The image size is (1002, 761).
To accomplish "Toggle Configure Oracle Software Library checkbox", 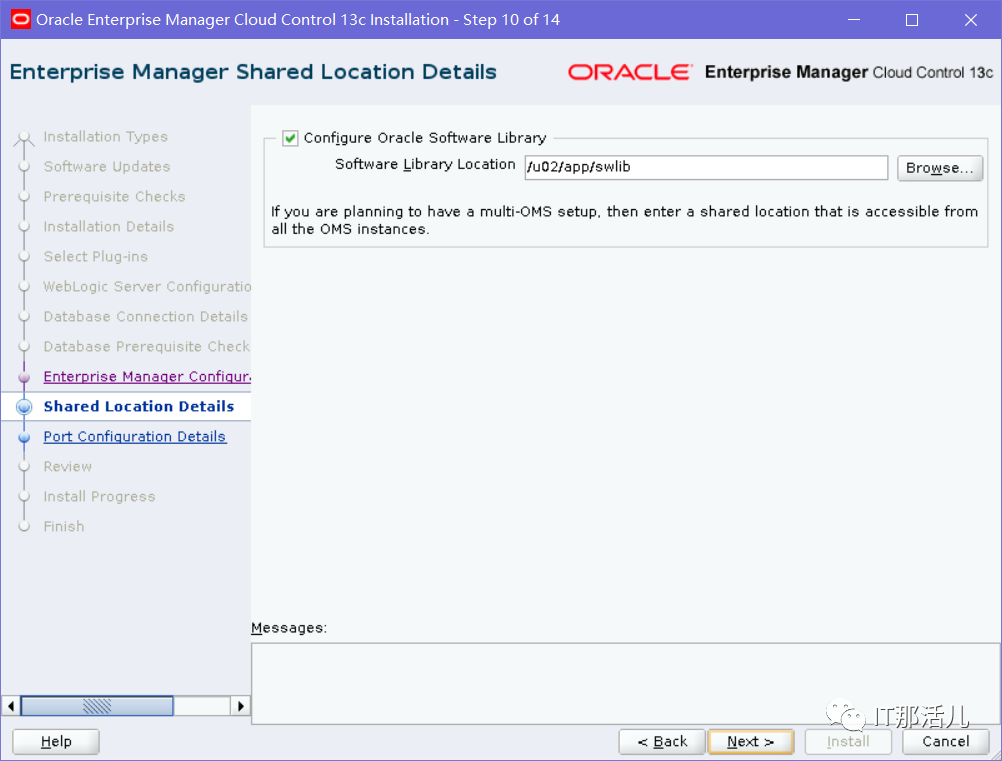I will click(290, 138).
